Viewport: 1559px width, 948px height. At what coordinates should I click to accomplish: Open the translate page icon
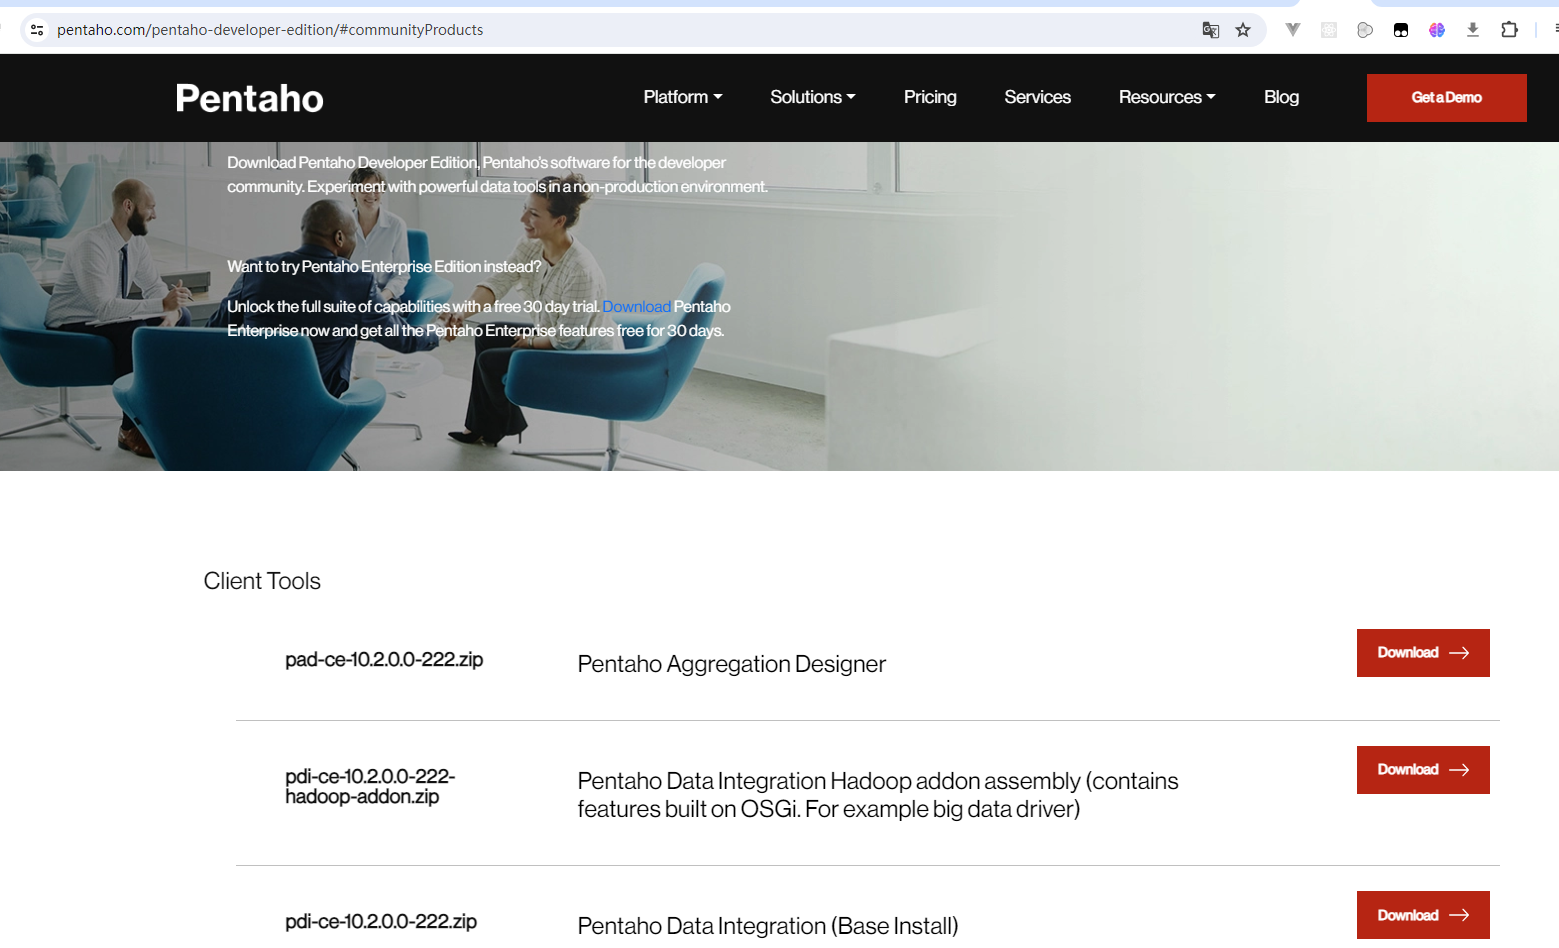[1210, 30]
